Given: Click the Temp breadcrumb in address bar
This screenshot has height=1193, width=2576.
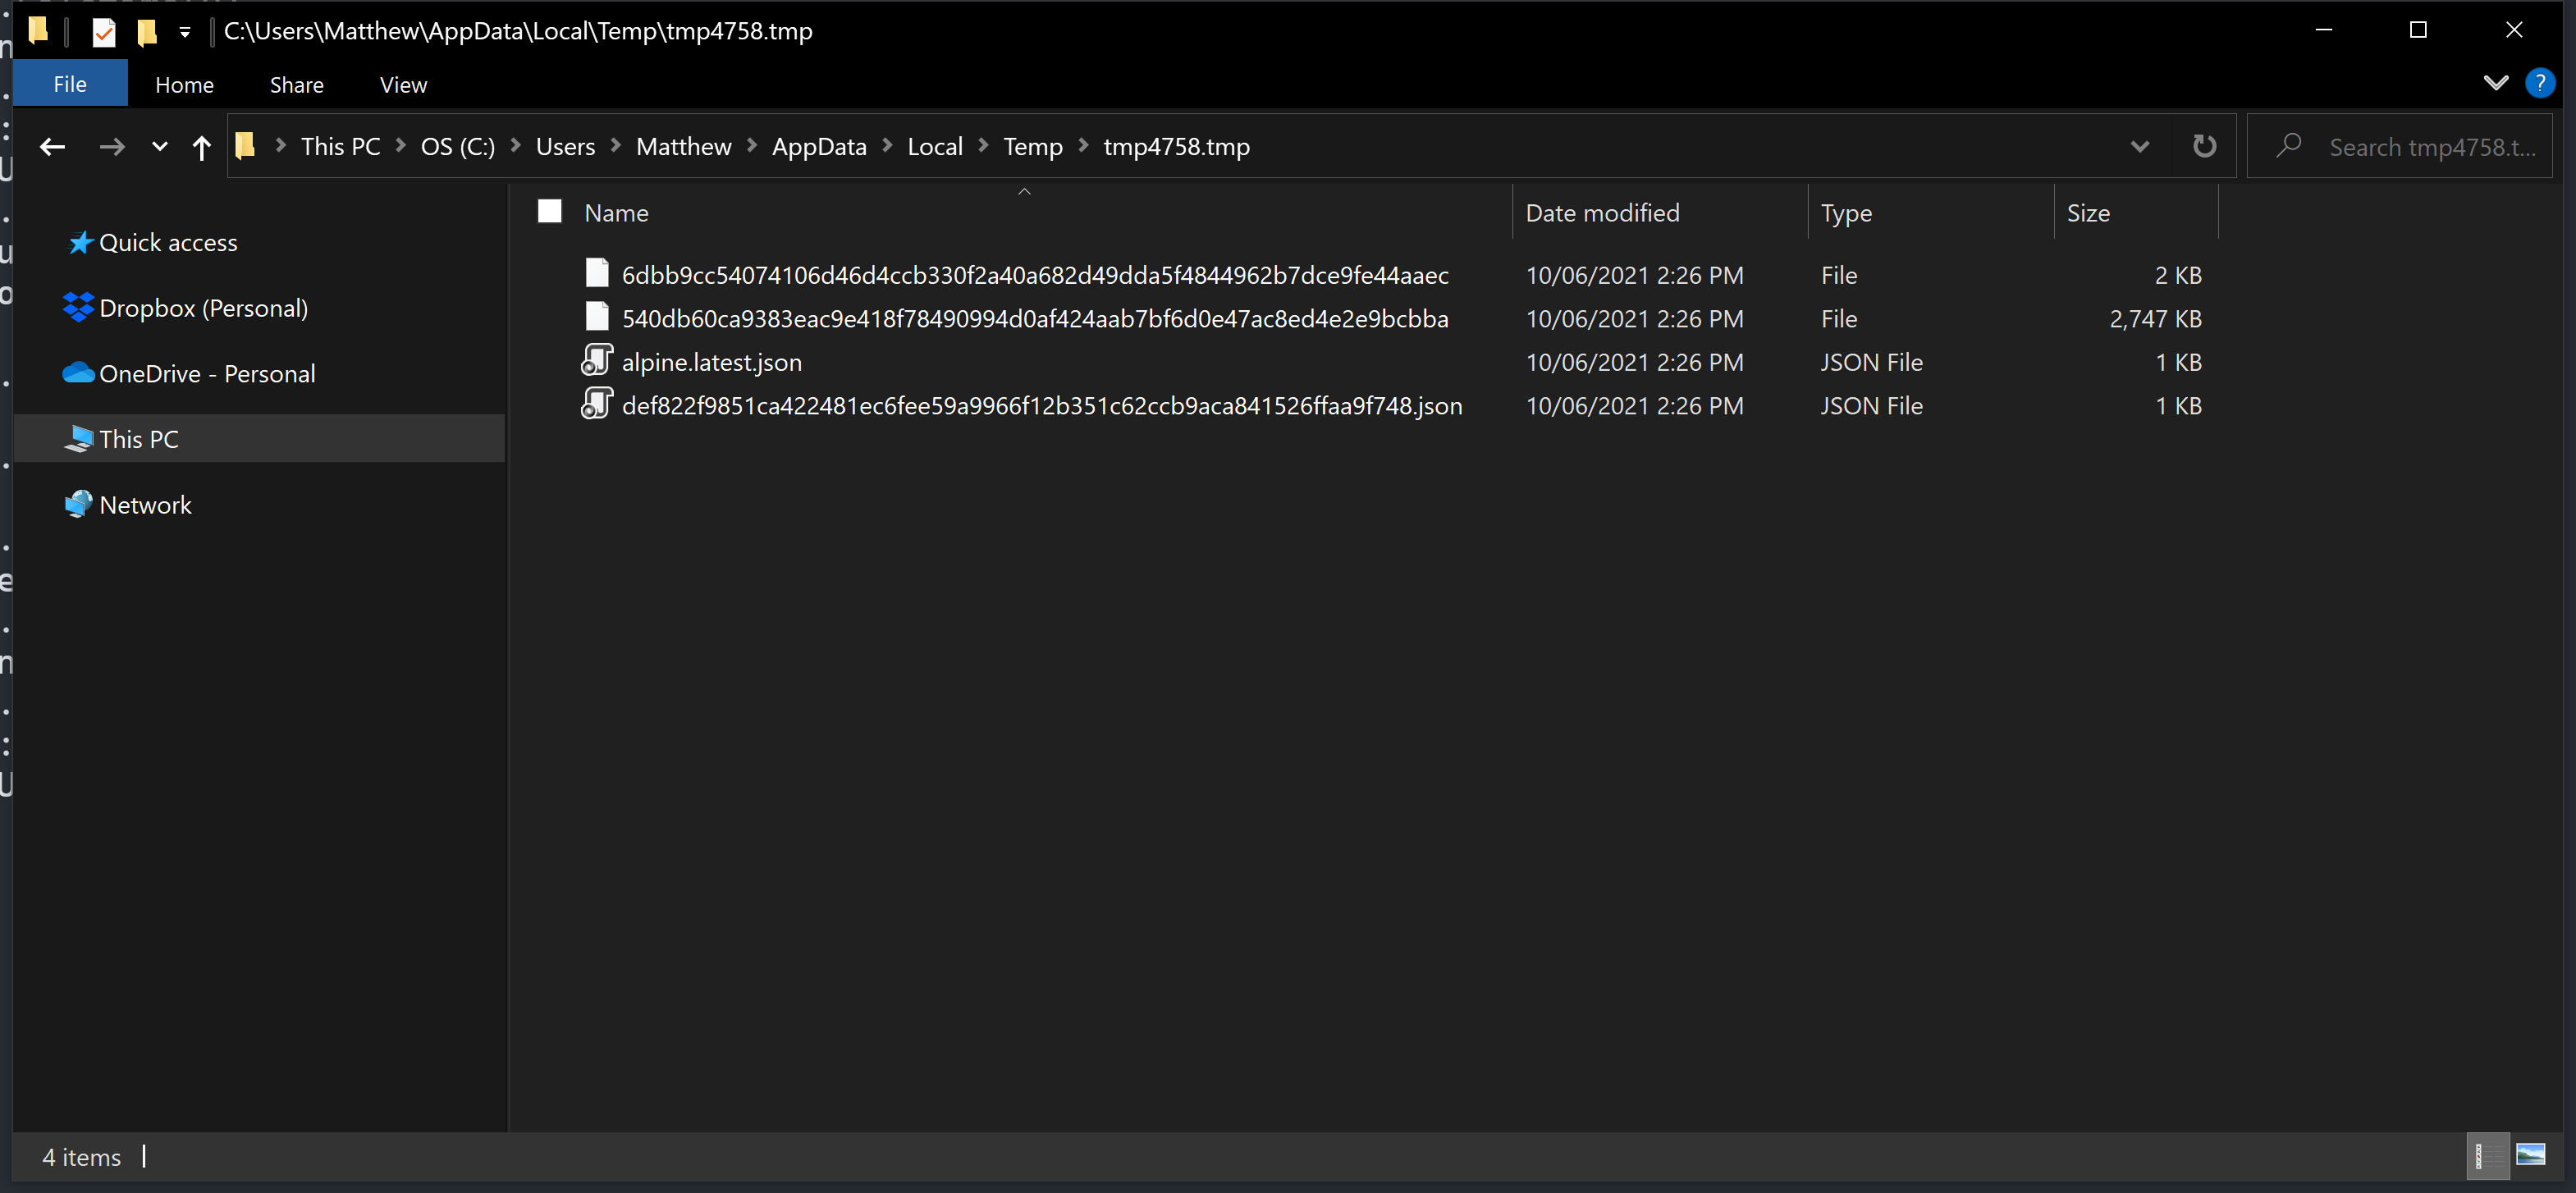Looking at the screenshot, I should click(1032, 147).
